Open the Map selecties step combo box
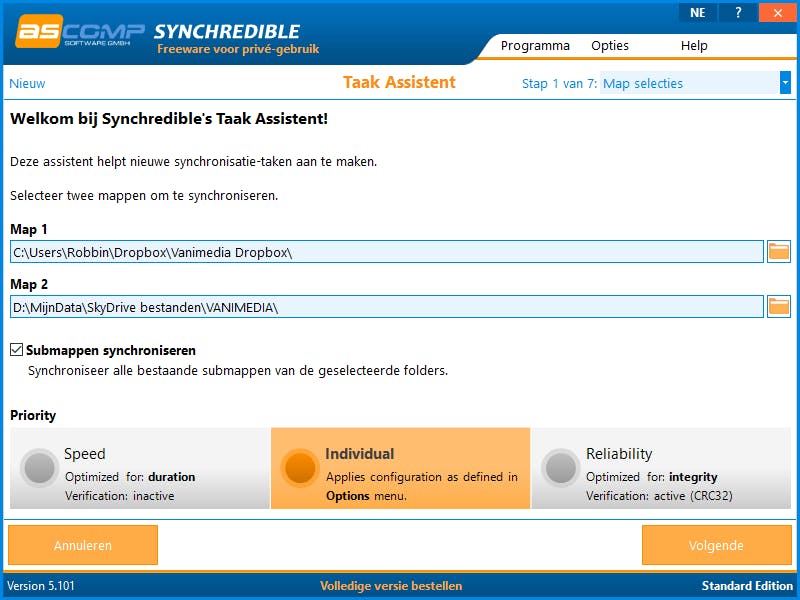 click(x=695, y=83)
